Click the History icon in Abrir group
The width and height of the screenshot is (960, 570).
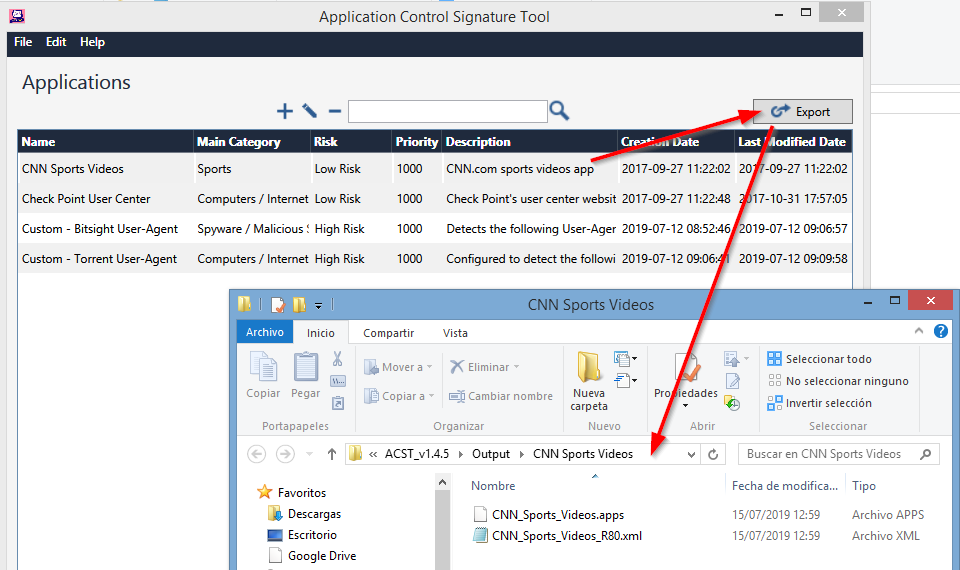[x=732, y=403]
